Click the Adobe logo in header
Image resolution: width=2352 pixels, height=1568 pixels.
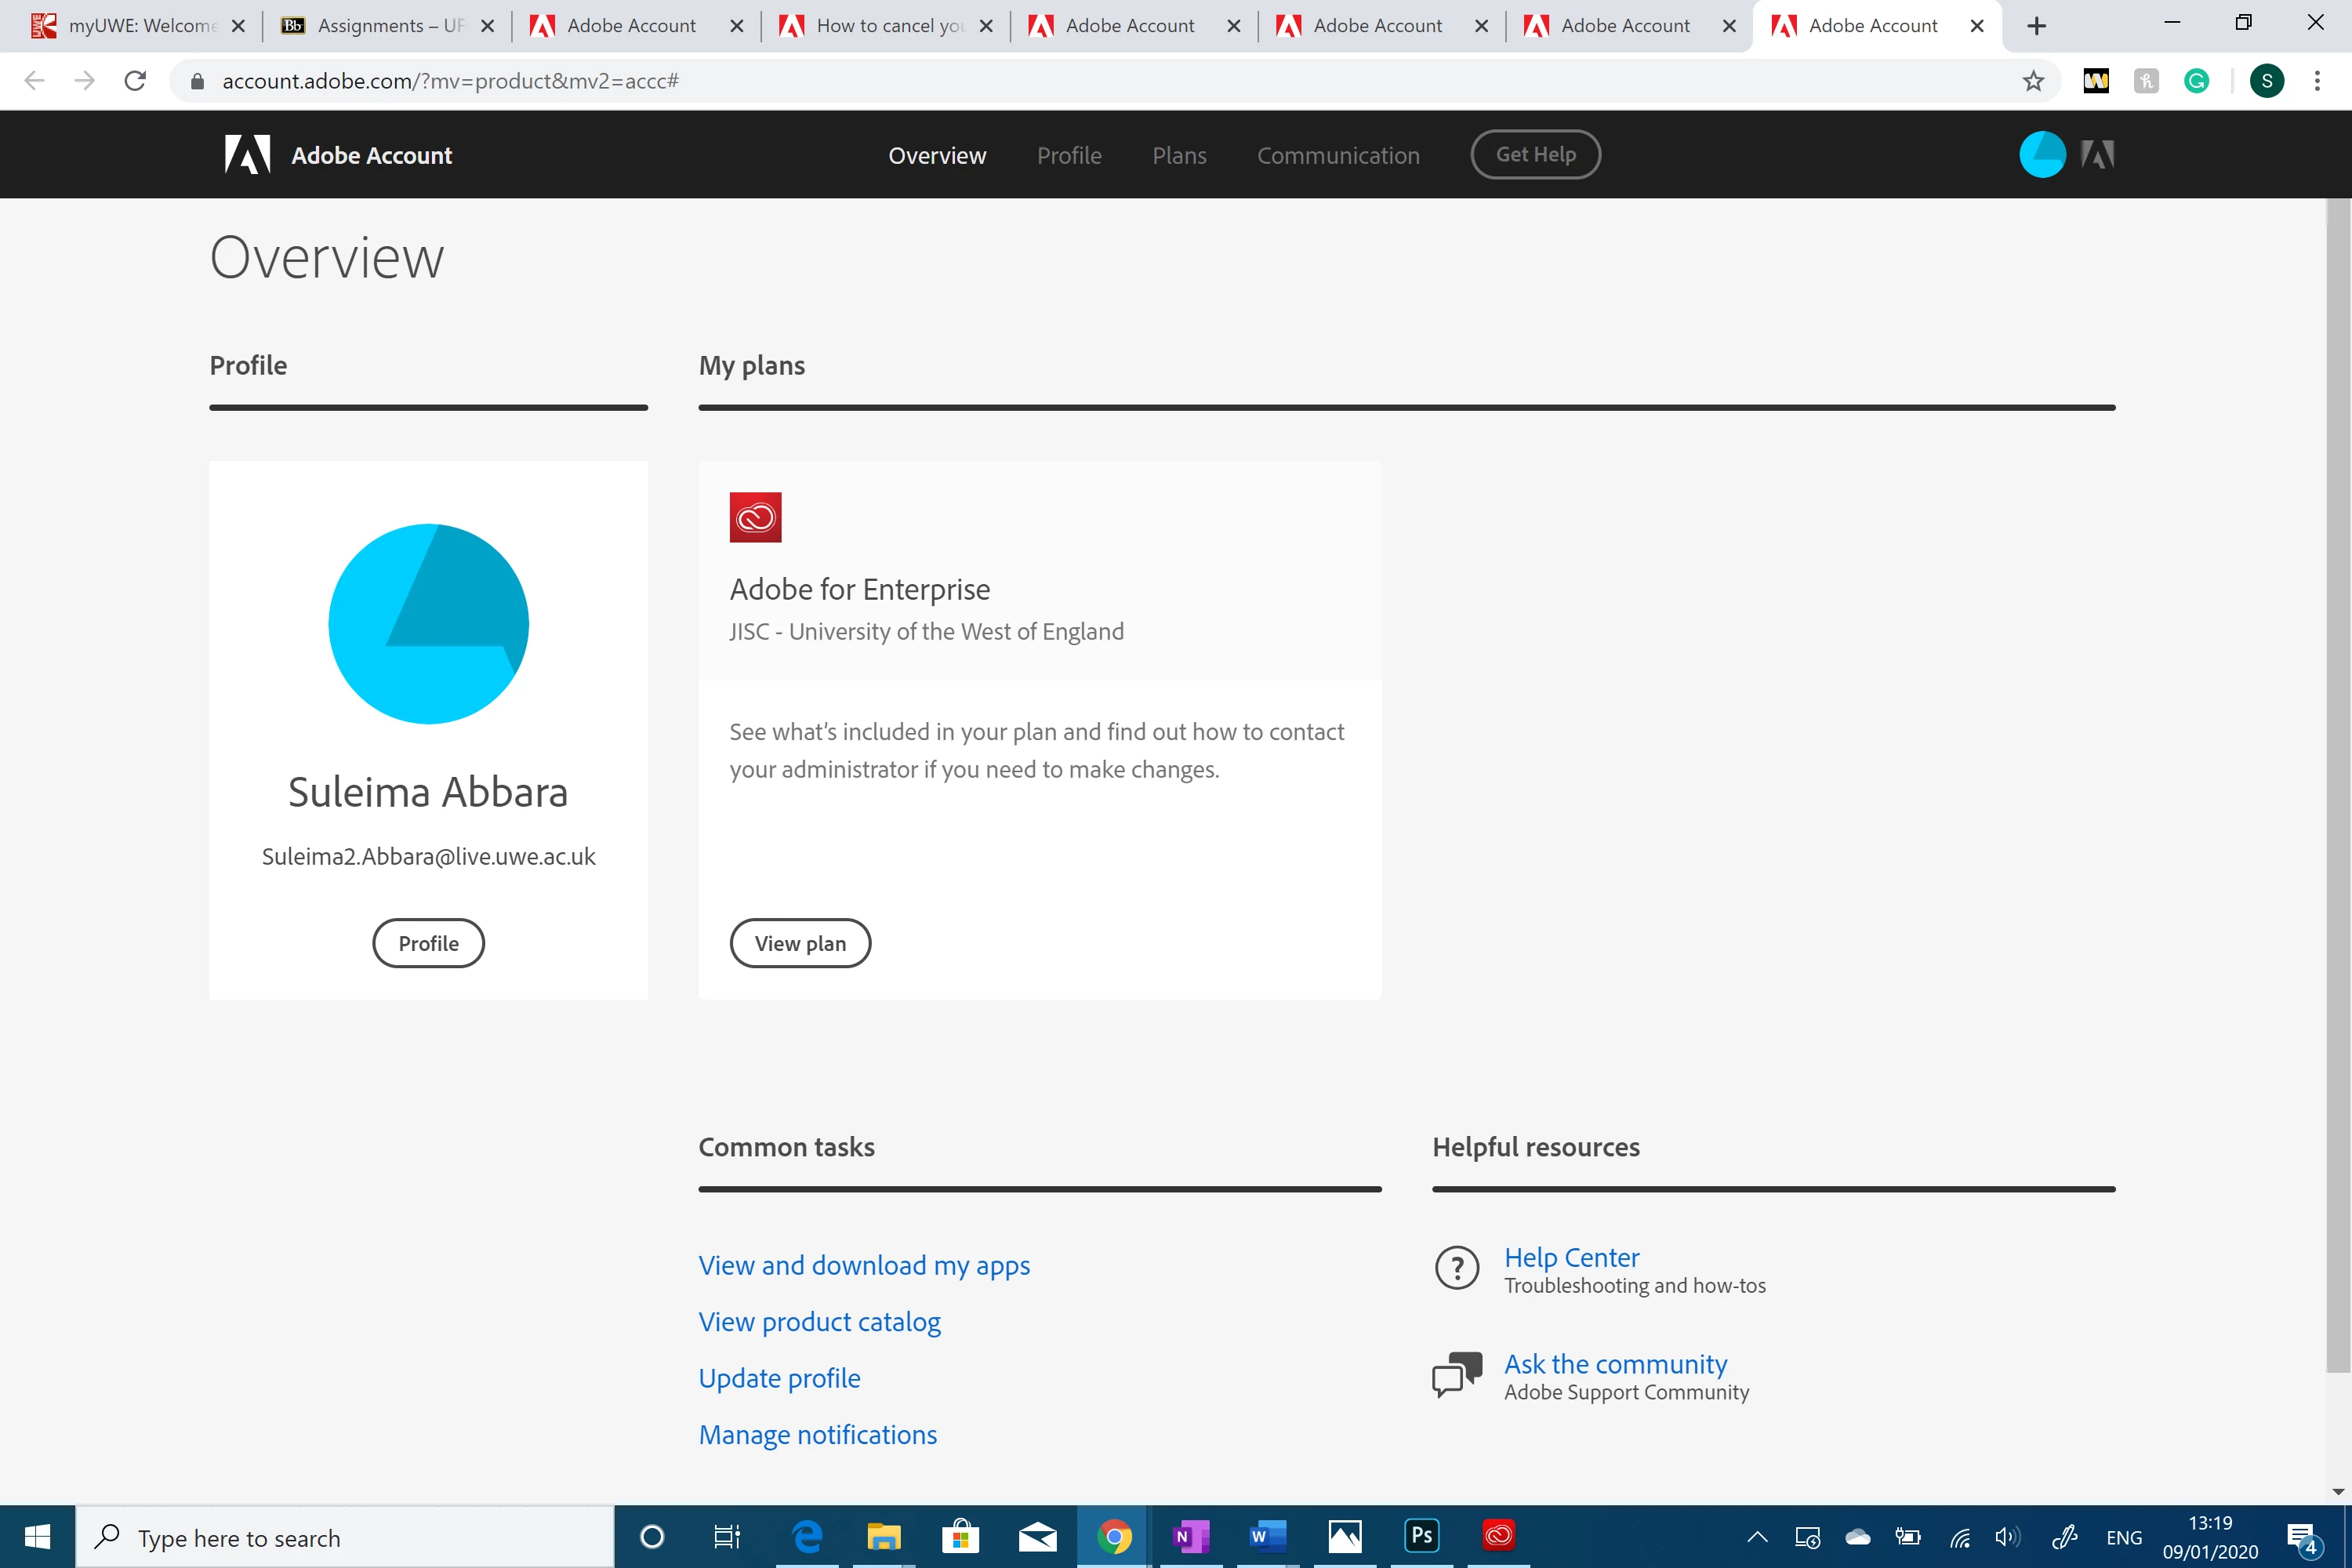[247, 155]
